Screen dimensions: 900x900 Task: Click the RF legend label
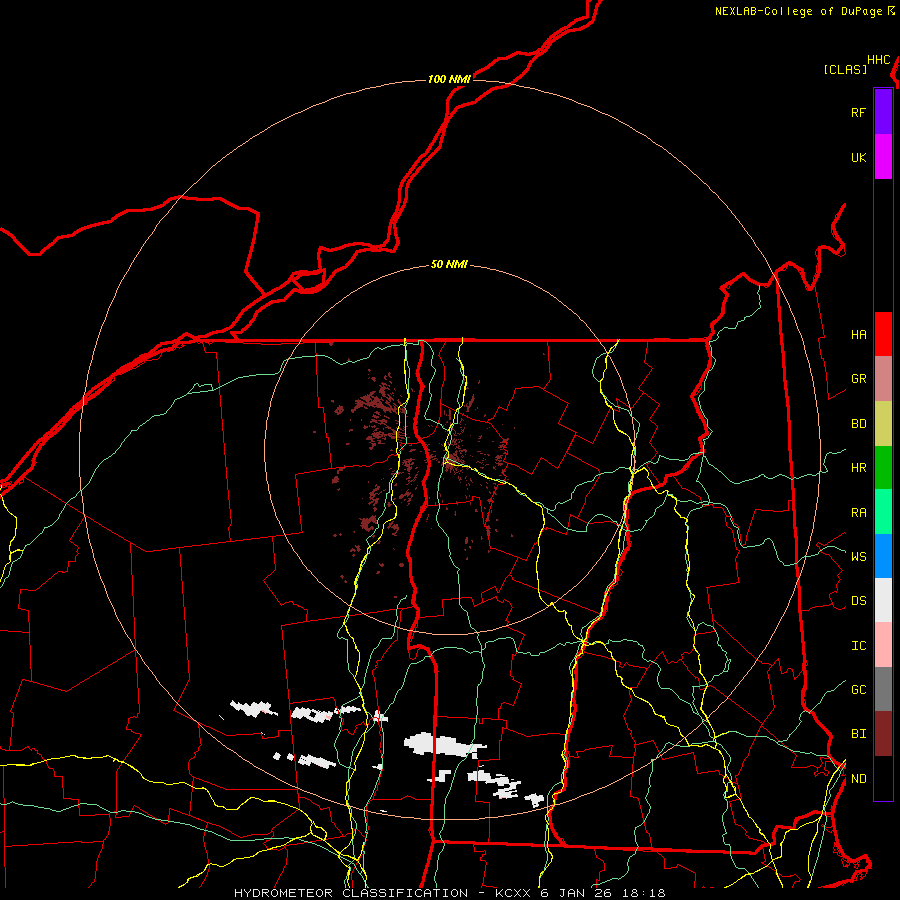pos(858,112)
